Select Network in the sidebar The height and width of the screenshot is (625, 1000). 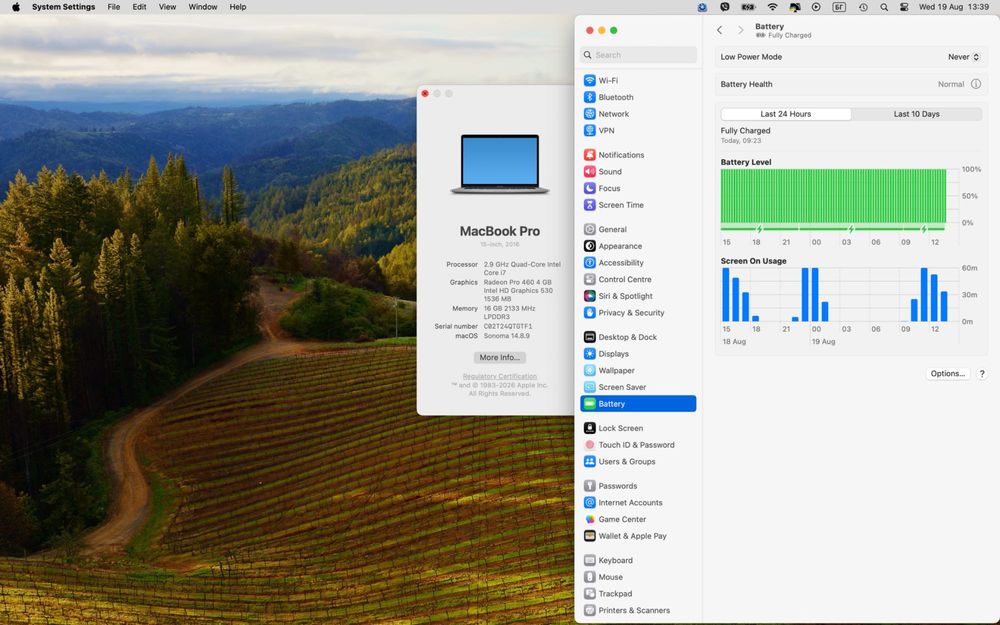(x=638, y=114)
